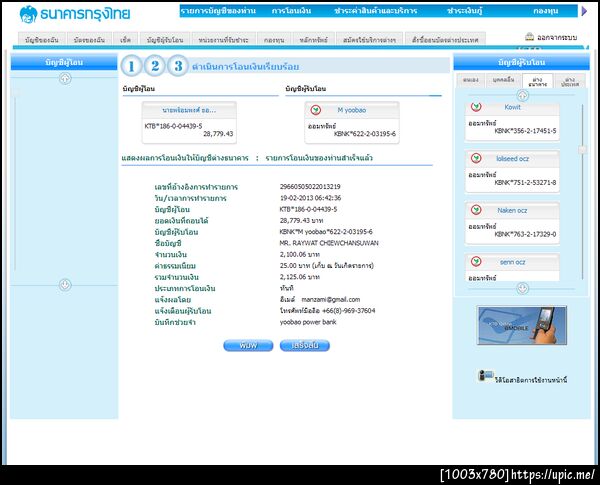This screenshot has height=485, width=600.
Task: Switch to บัญชีผู้รับโอน gray tab
Action: [165, 39]
